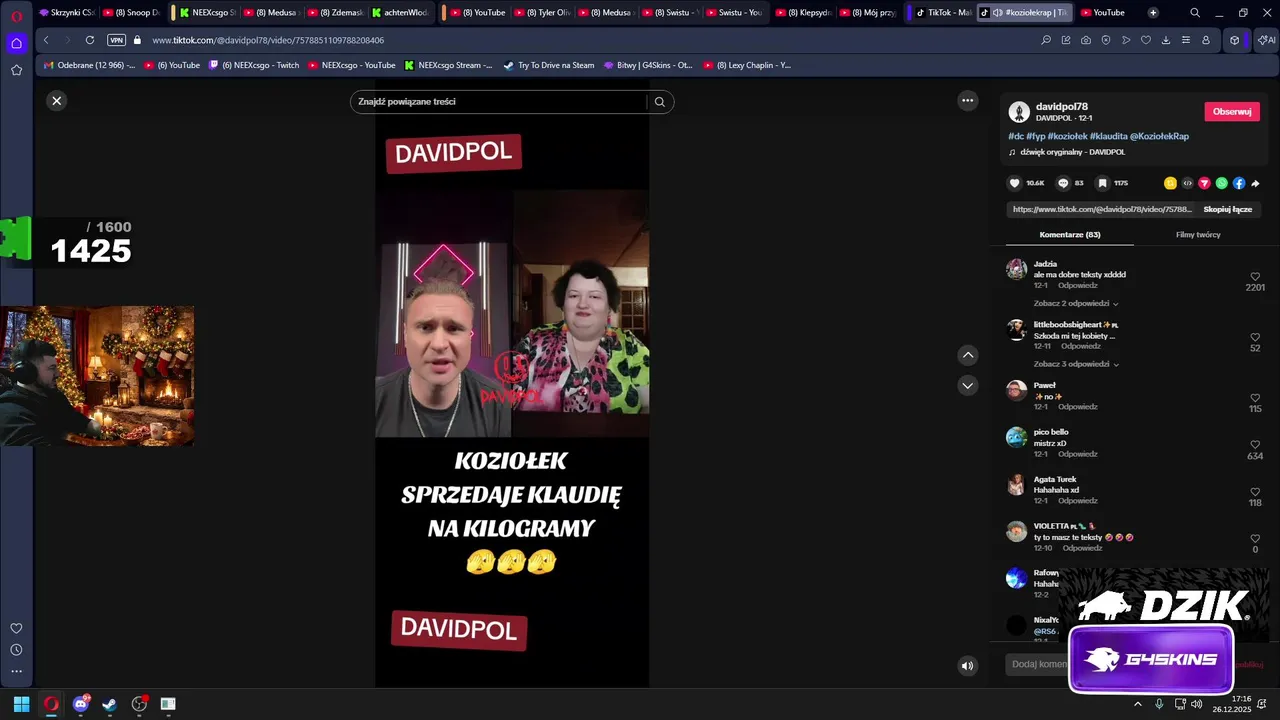Open Opera easy setup sliders icon
Viewport: 1280px width, 720px height.
[1186, 40]
